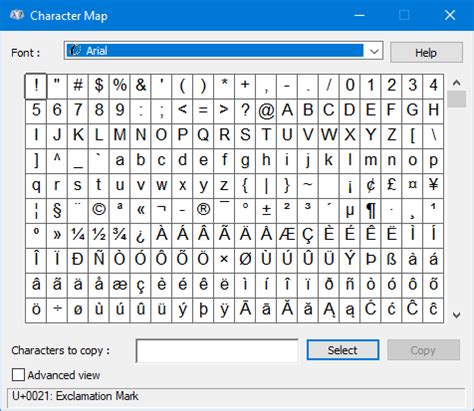
Task: Pick the thorn Þ capital cell
Action: pos(370,260)
